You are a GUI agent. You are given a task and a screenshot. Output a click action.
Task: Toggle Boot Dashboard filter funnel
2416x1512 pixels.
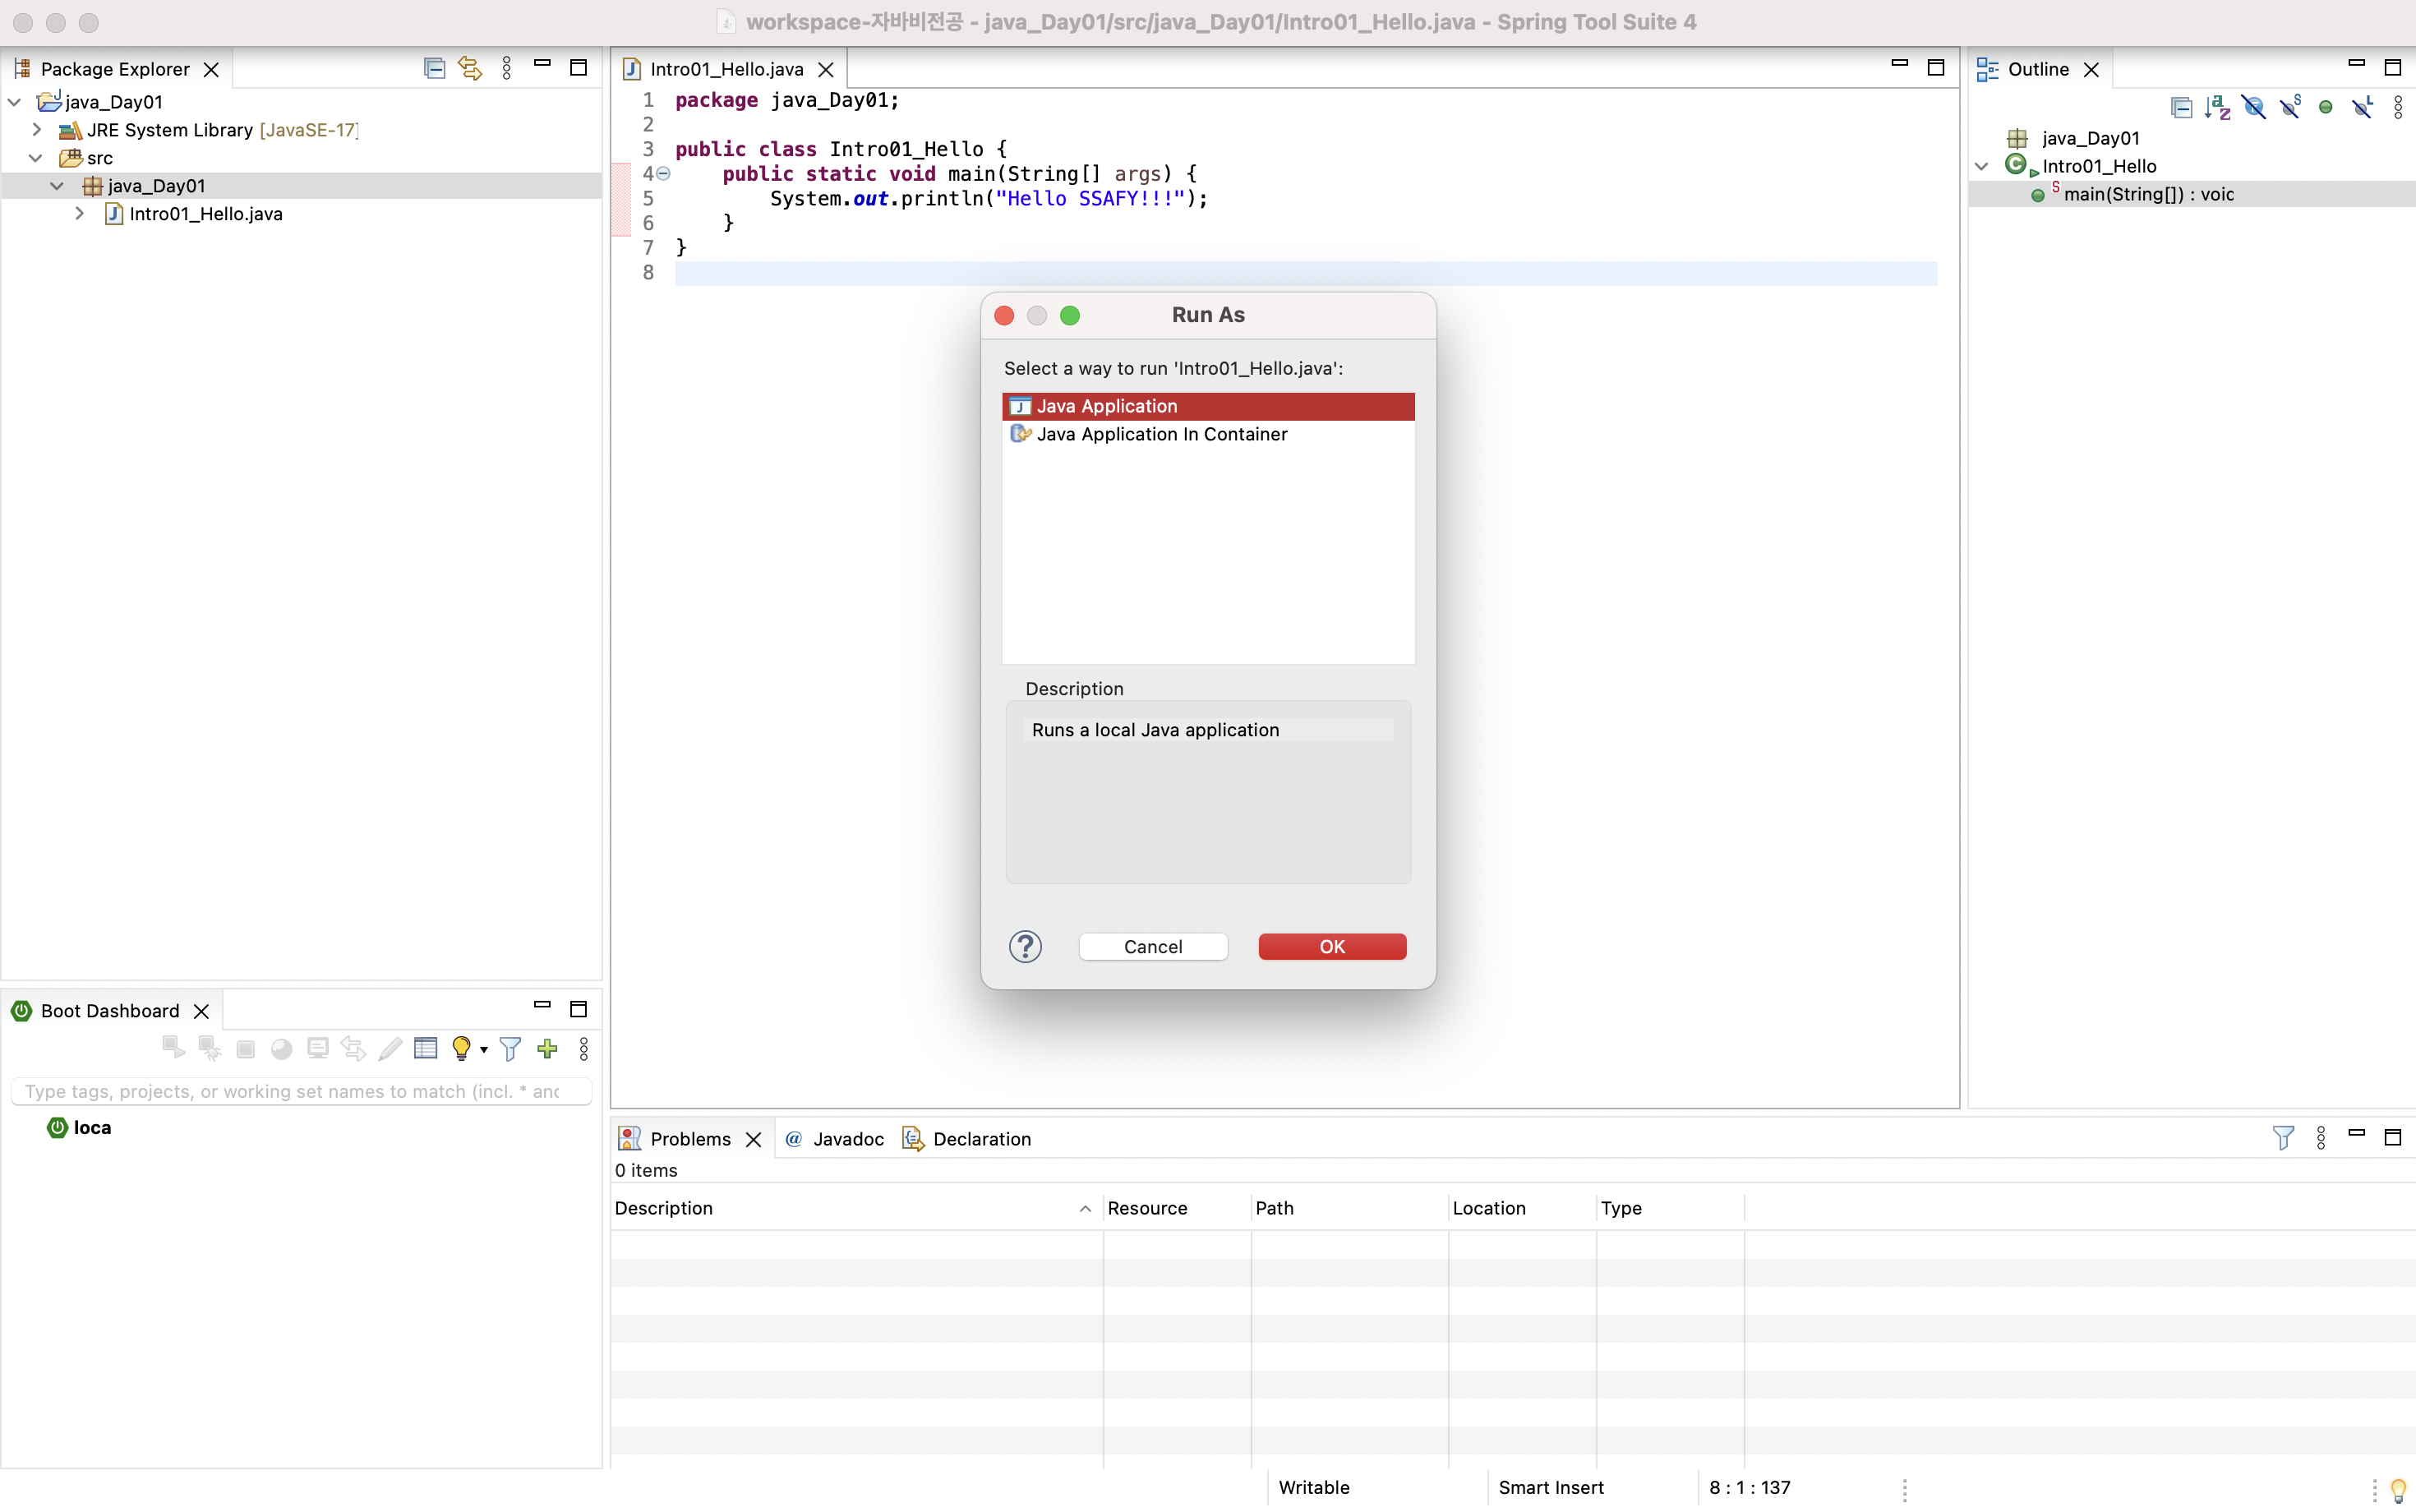click(510, 1048)
